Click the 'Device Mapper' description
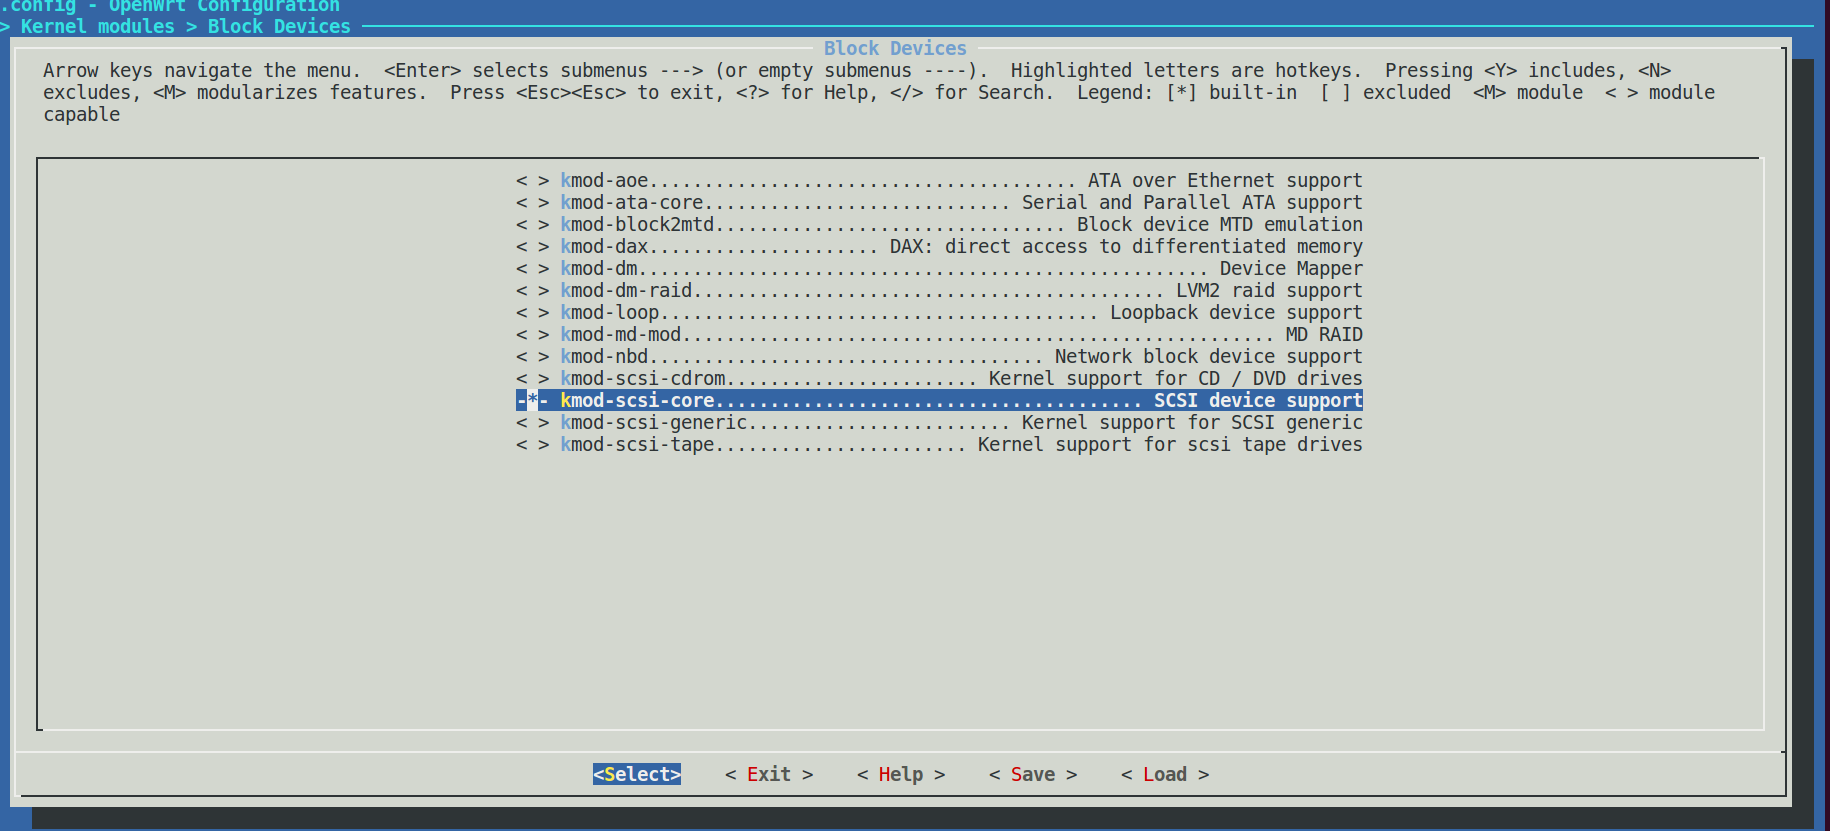The height and width of the screenshot is (831, 1830). 1291,269
